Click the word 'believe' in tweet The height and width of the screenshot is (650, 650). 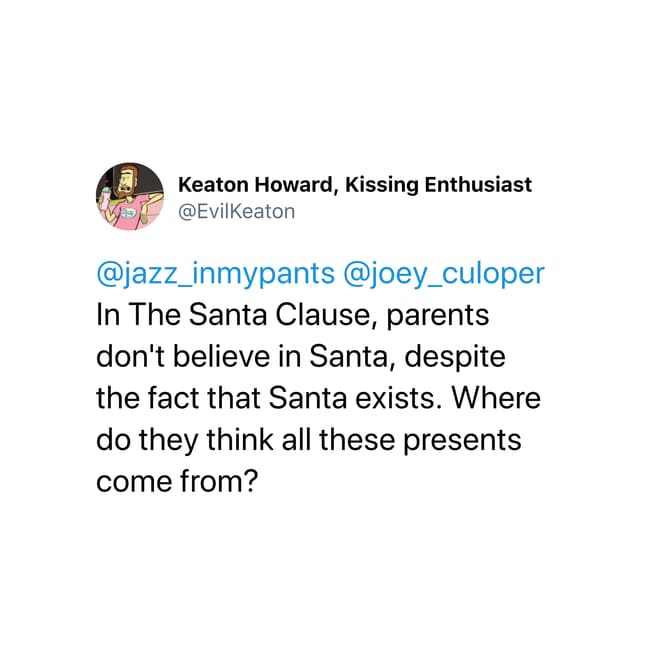[221, 357]
